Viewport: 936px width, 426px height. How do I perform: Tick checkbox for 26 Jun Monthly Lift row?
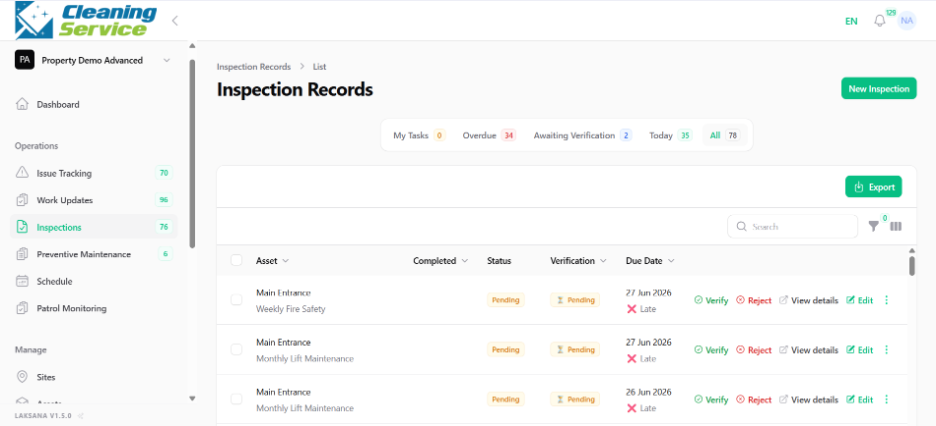click(x=236, y=399)
